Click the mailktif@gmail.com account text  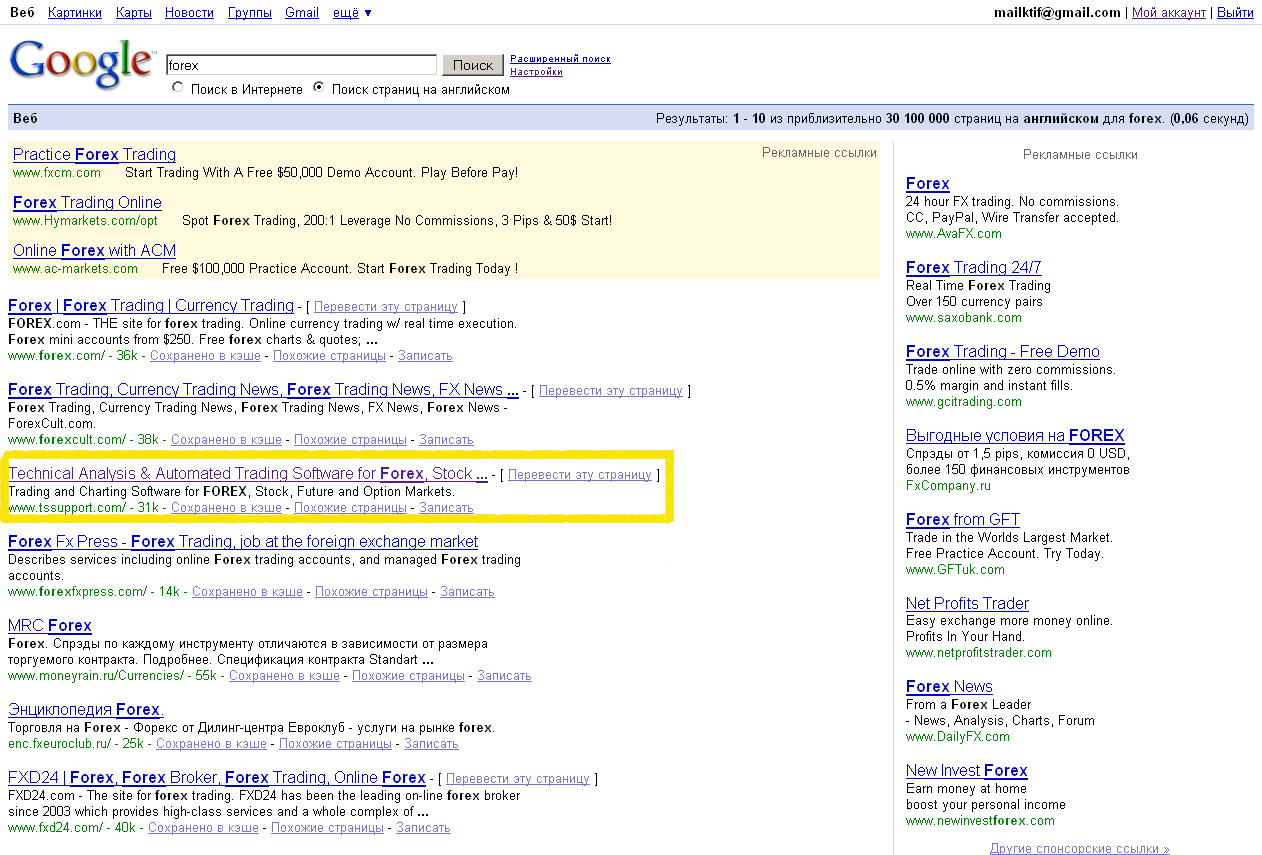coord(1057,13)
